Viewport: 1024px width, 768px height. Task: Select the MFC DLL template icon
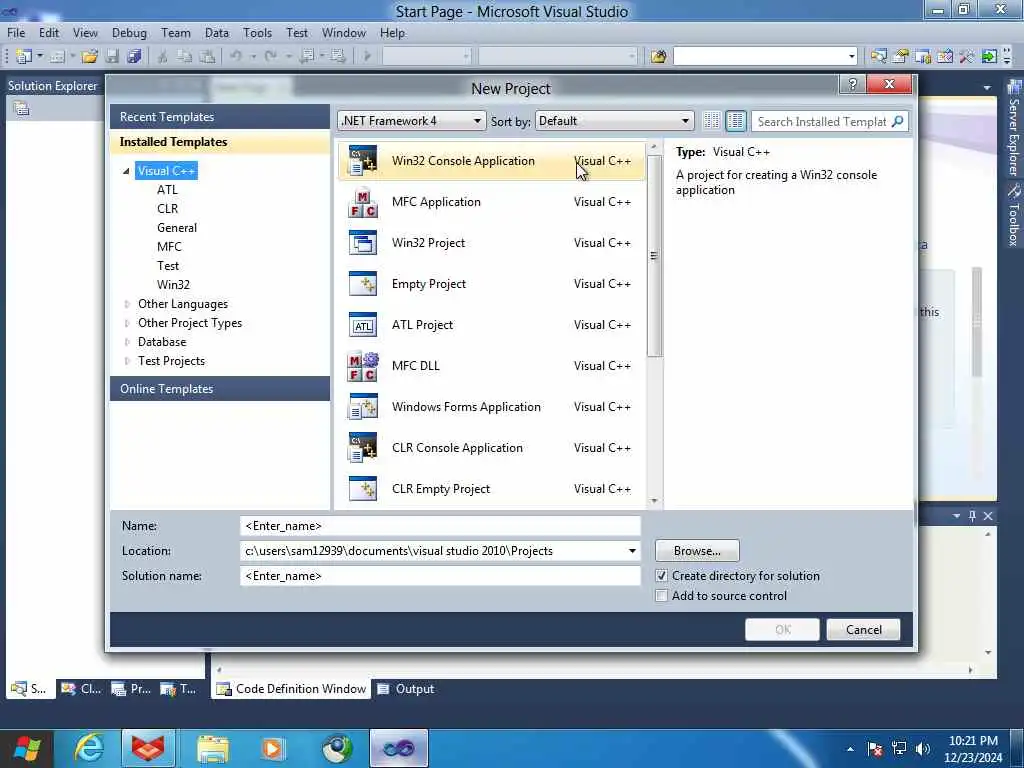362,366
